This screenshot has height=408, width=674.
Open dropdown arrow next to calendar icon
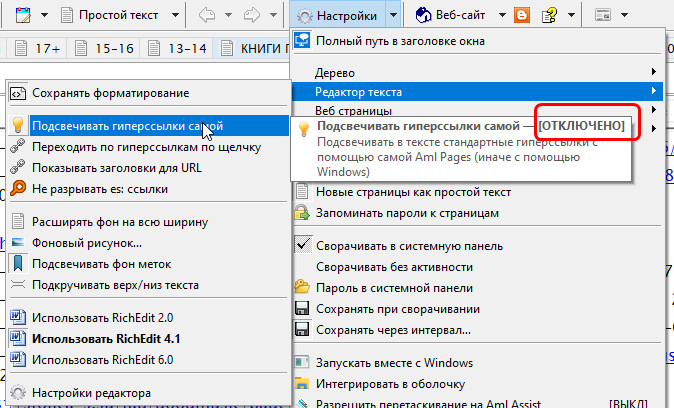pos(44,15)
